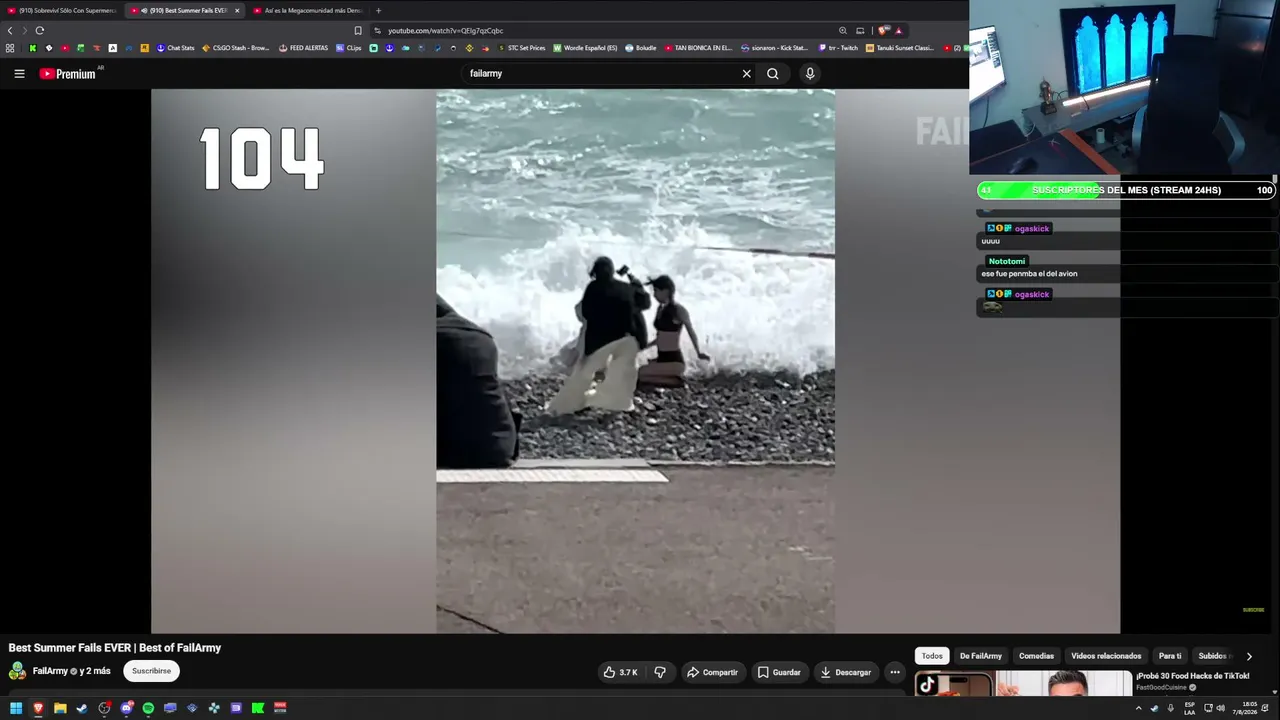Dislike the video with thumbs down

[x=660, y=672]
